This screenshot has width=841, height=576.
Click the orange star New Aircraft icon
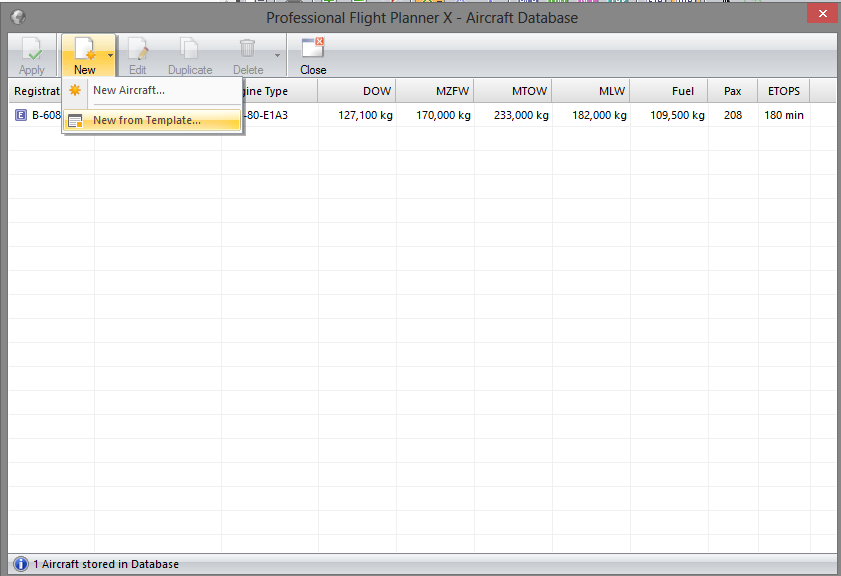click(x=75, y=90)
